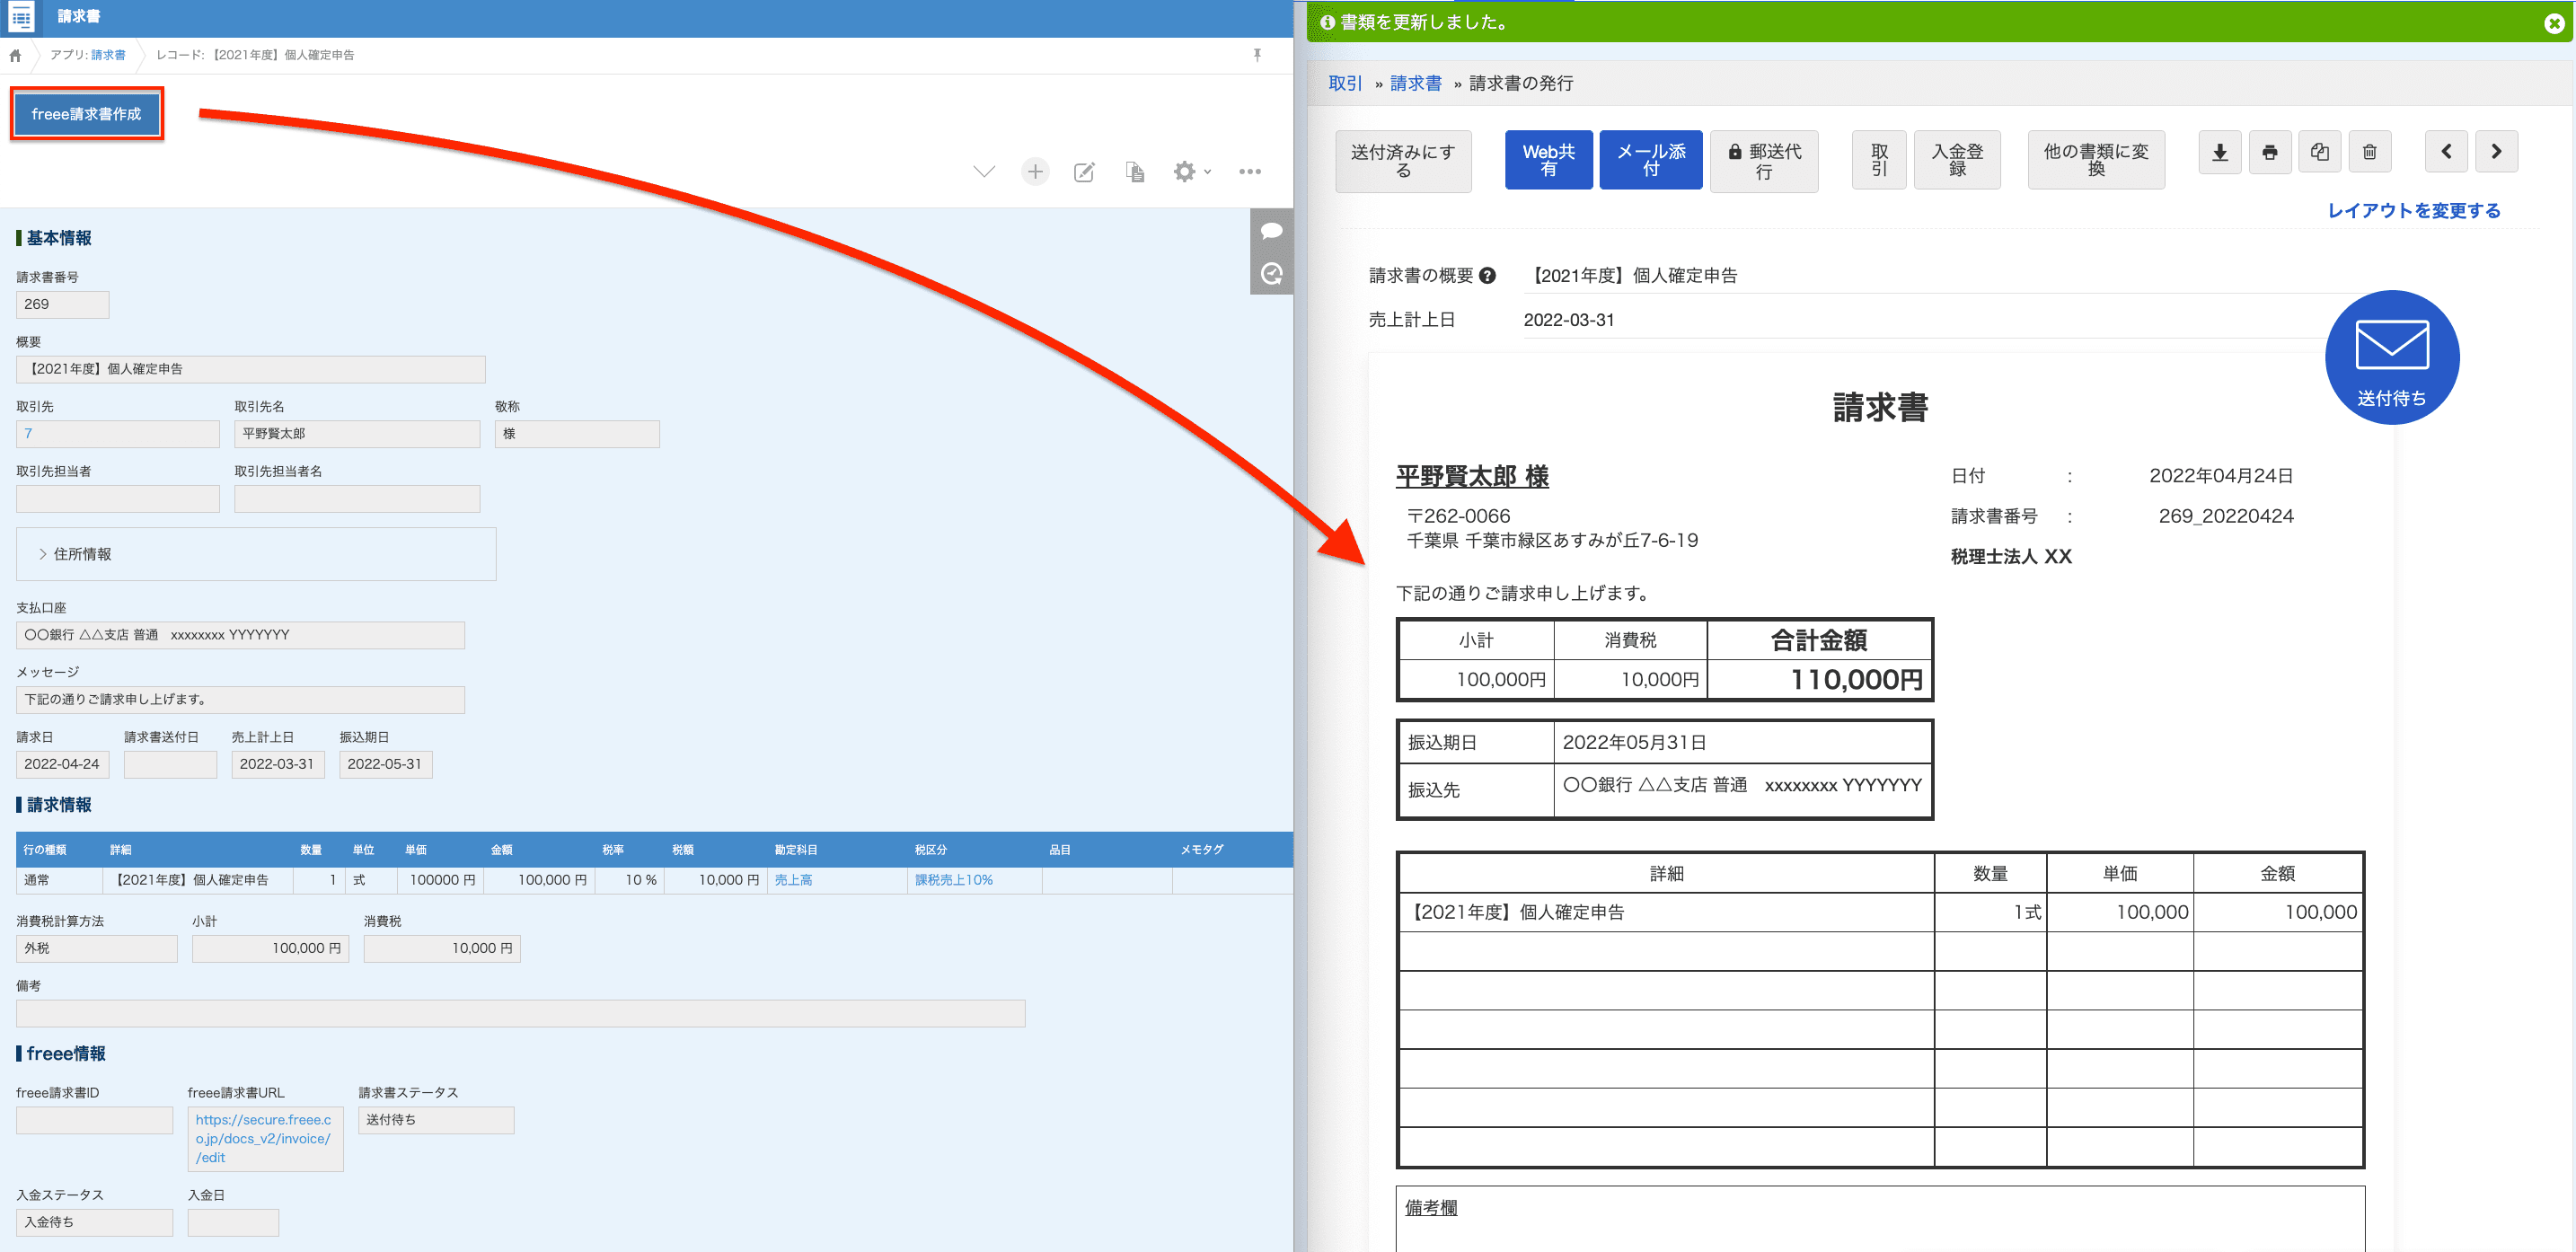Close the green update notification

[x=2553, y=23]
